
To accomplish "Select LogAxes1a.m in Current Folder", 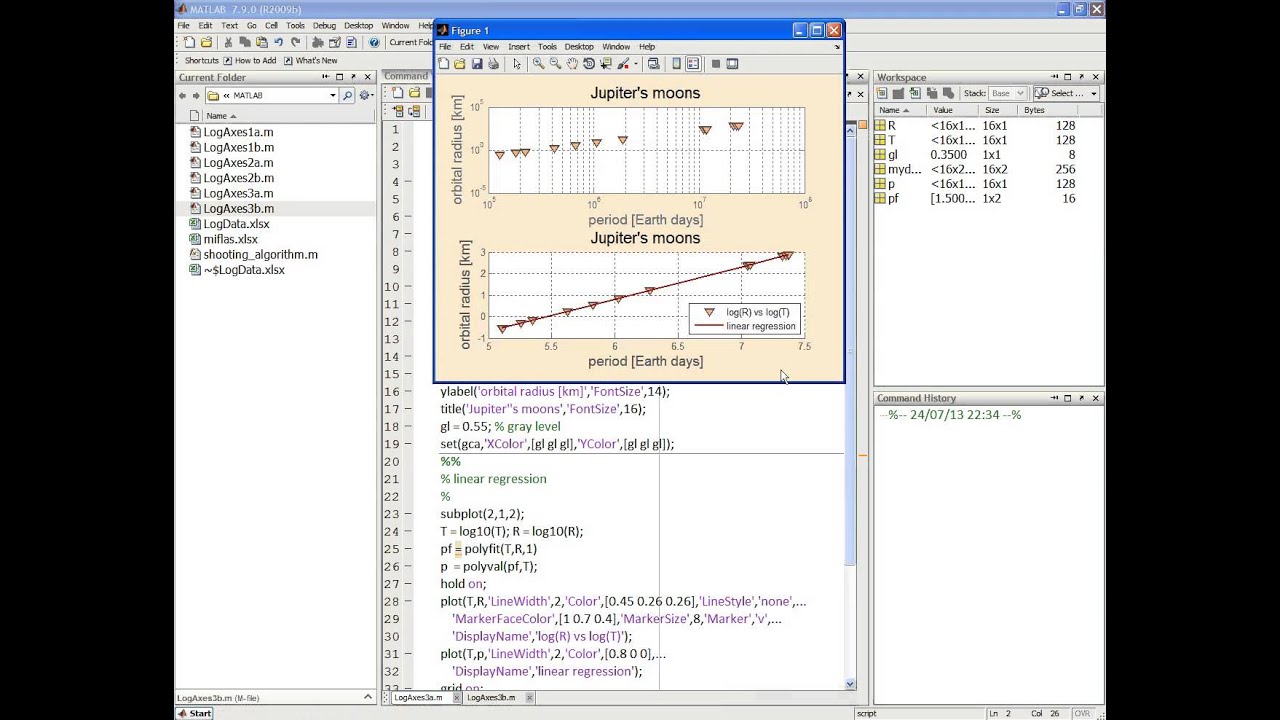I will tap(238, 132).
